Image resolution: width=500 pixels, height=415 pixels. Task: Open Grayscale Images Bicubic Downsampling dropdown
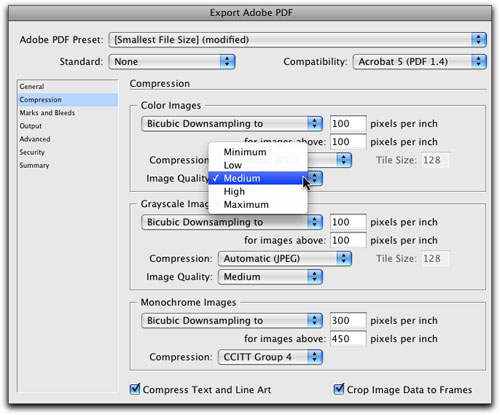232,222
